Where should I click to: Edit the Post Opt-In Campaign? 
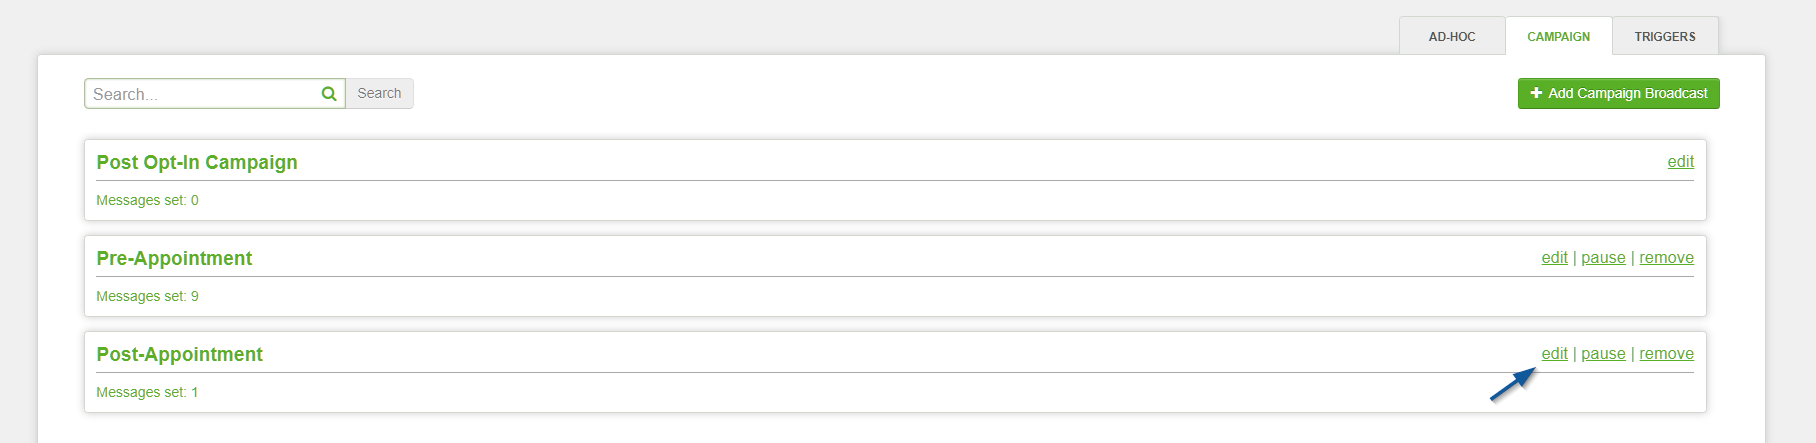click(1680, 162)
